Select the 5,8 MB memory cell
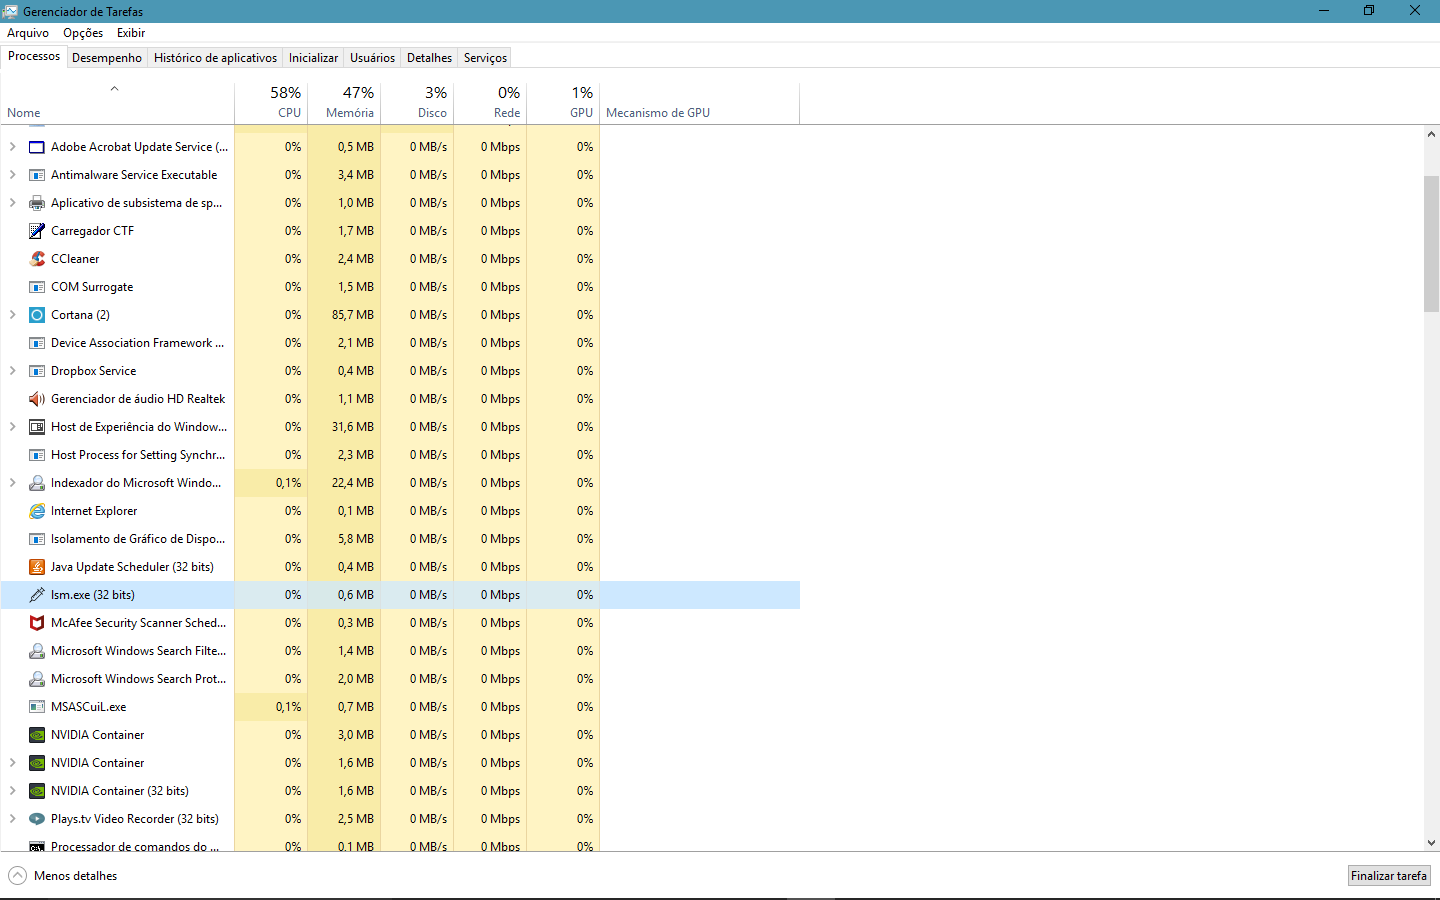 (x=344, y=539)
